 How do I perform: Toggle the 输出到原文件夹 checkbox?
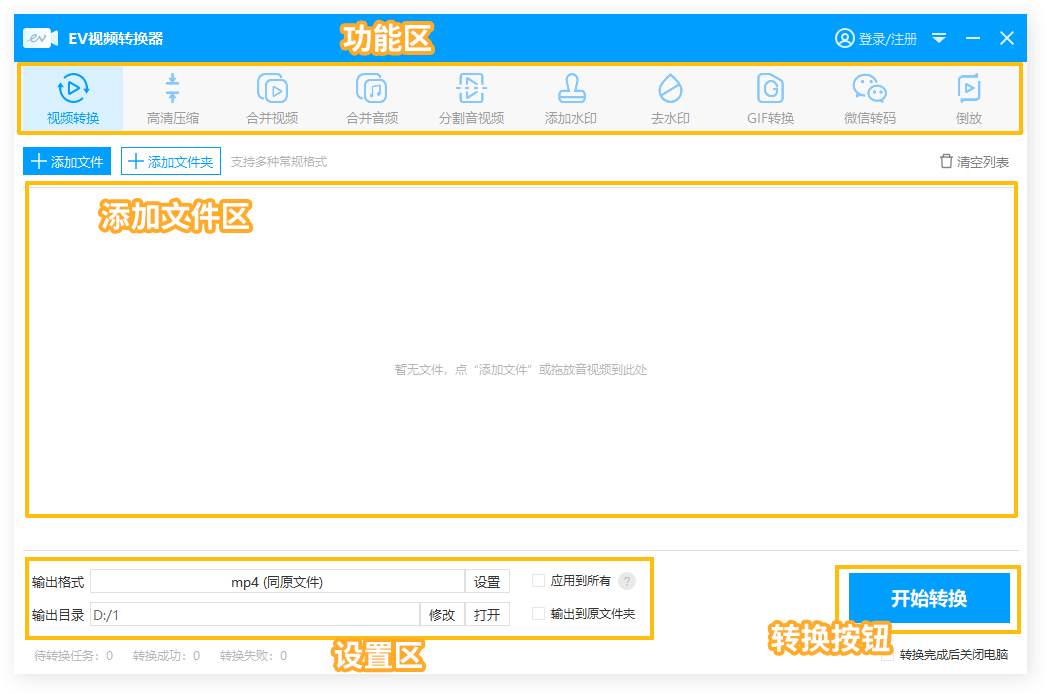click(539, 614)
